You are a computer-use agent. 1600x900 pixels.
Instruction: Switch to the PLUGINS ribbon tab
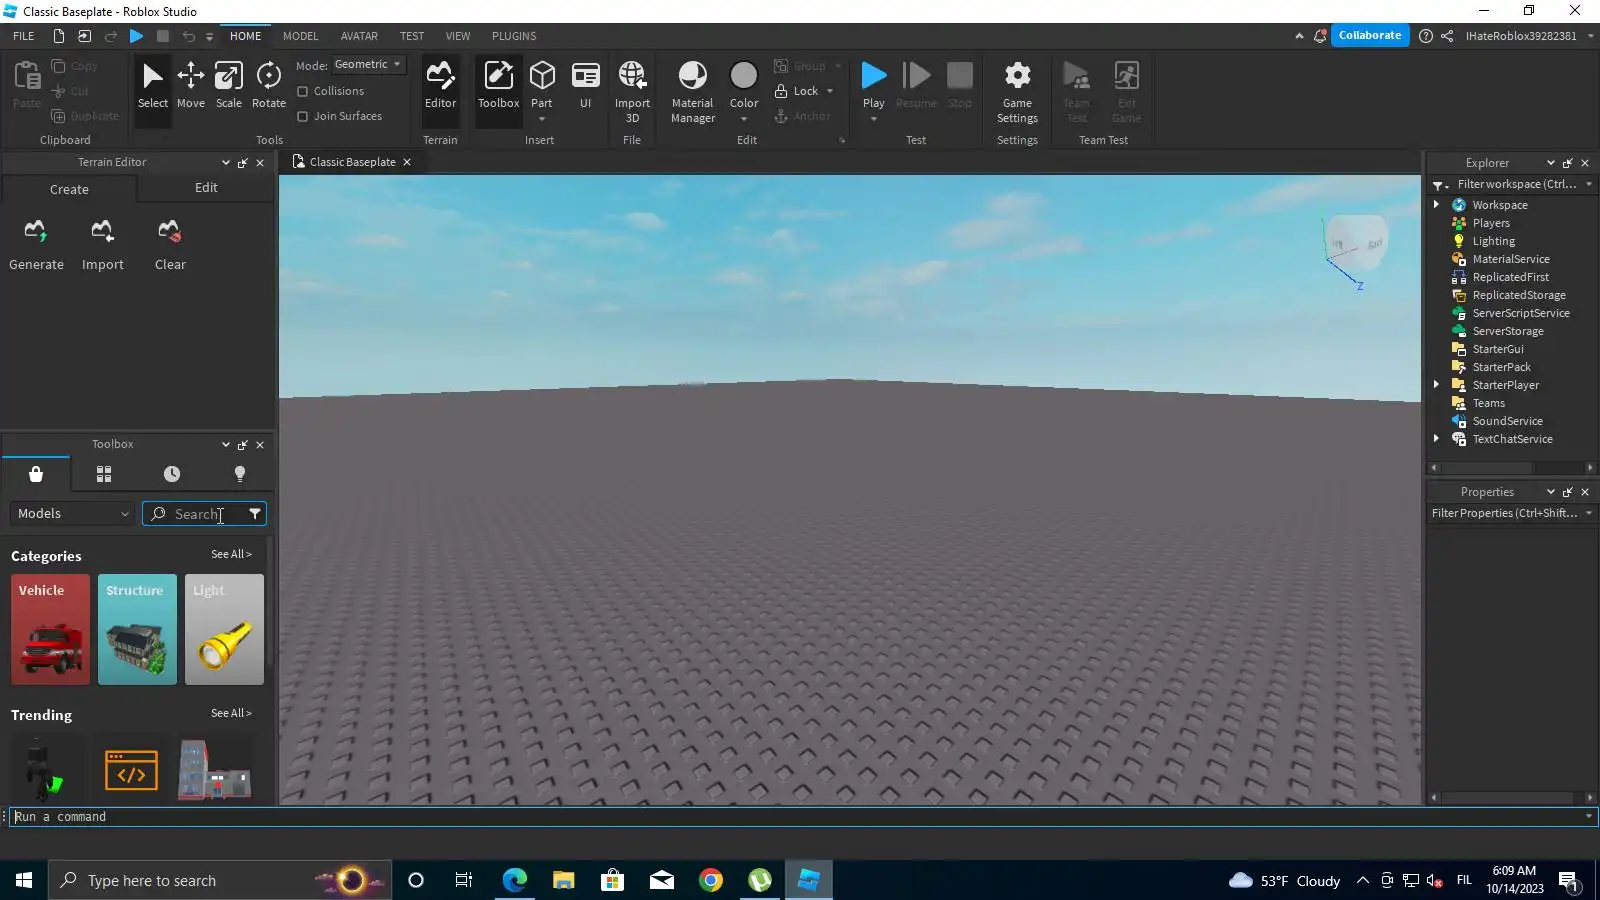pos(514,36)
